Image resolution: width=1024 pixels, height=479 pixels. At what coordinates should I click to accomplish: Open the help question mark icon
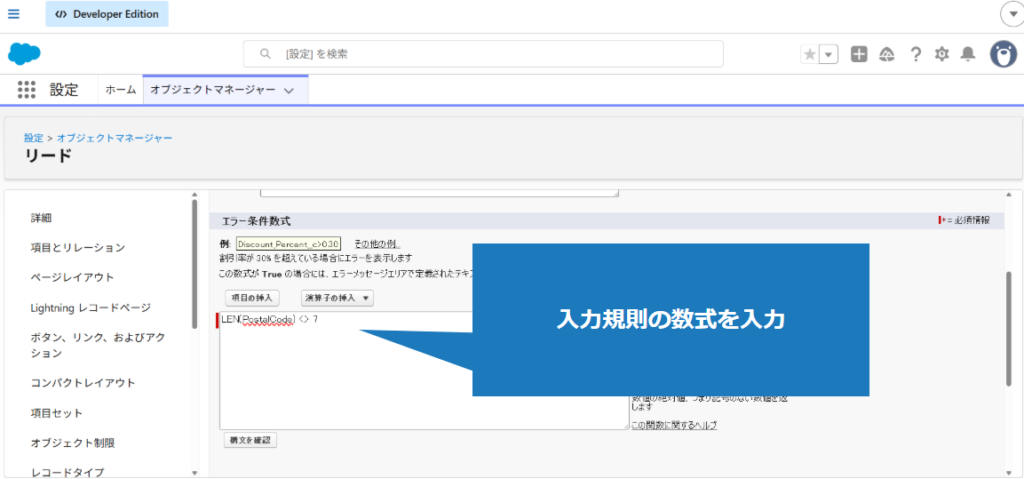(914, 55)
